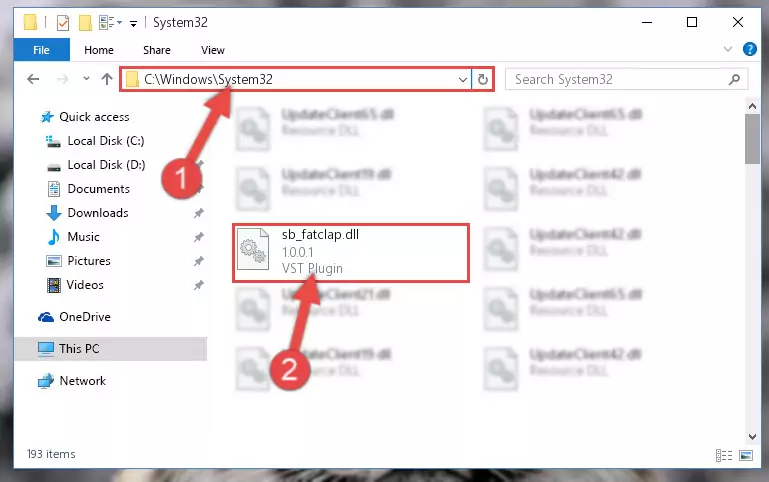Unpin Downloads from Quick access
This screenshot has width=769, height=482.
pyautogui.click(x=198, y=213)
